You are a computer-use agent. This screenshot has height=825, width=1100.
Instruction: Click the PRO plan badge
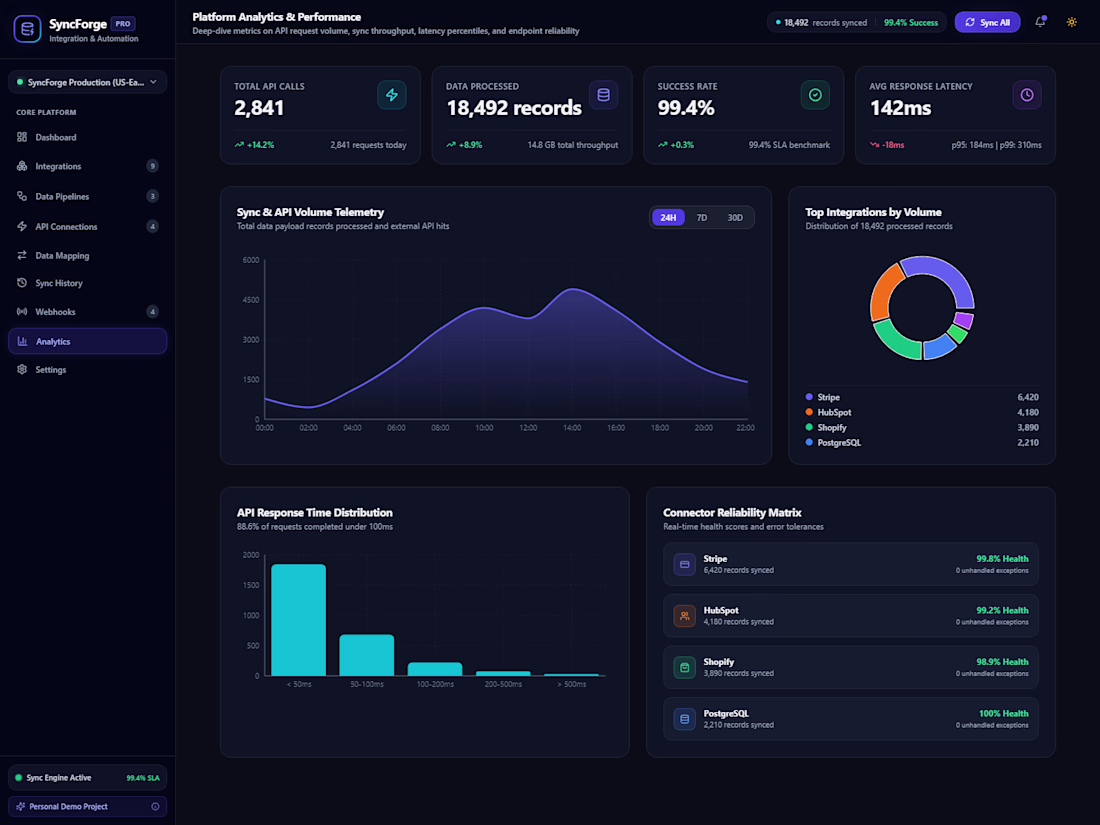click(x=123, y=24)
